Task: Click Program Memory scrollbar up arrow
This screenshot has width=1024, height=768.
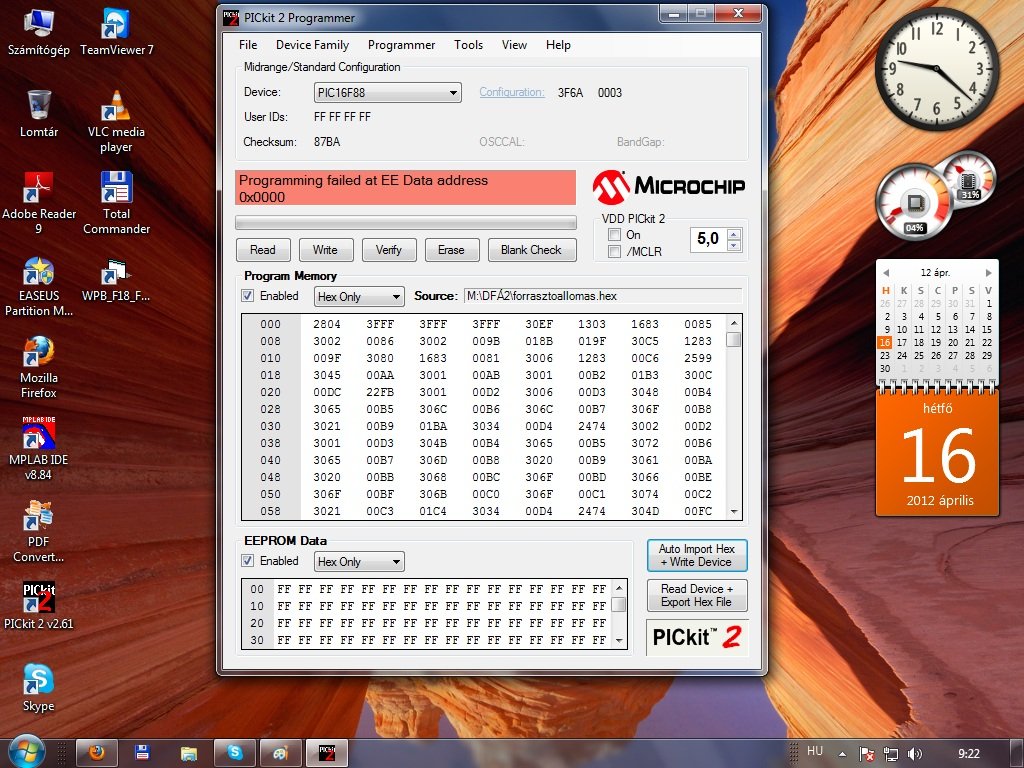Action: pos(734,323)
